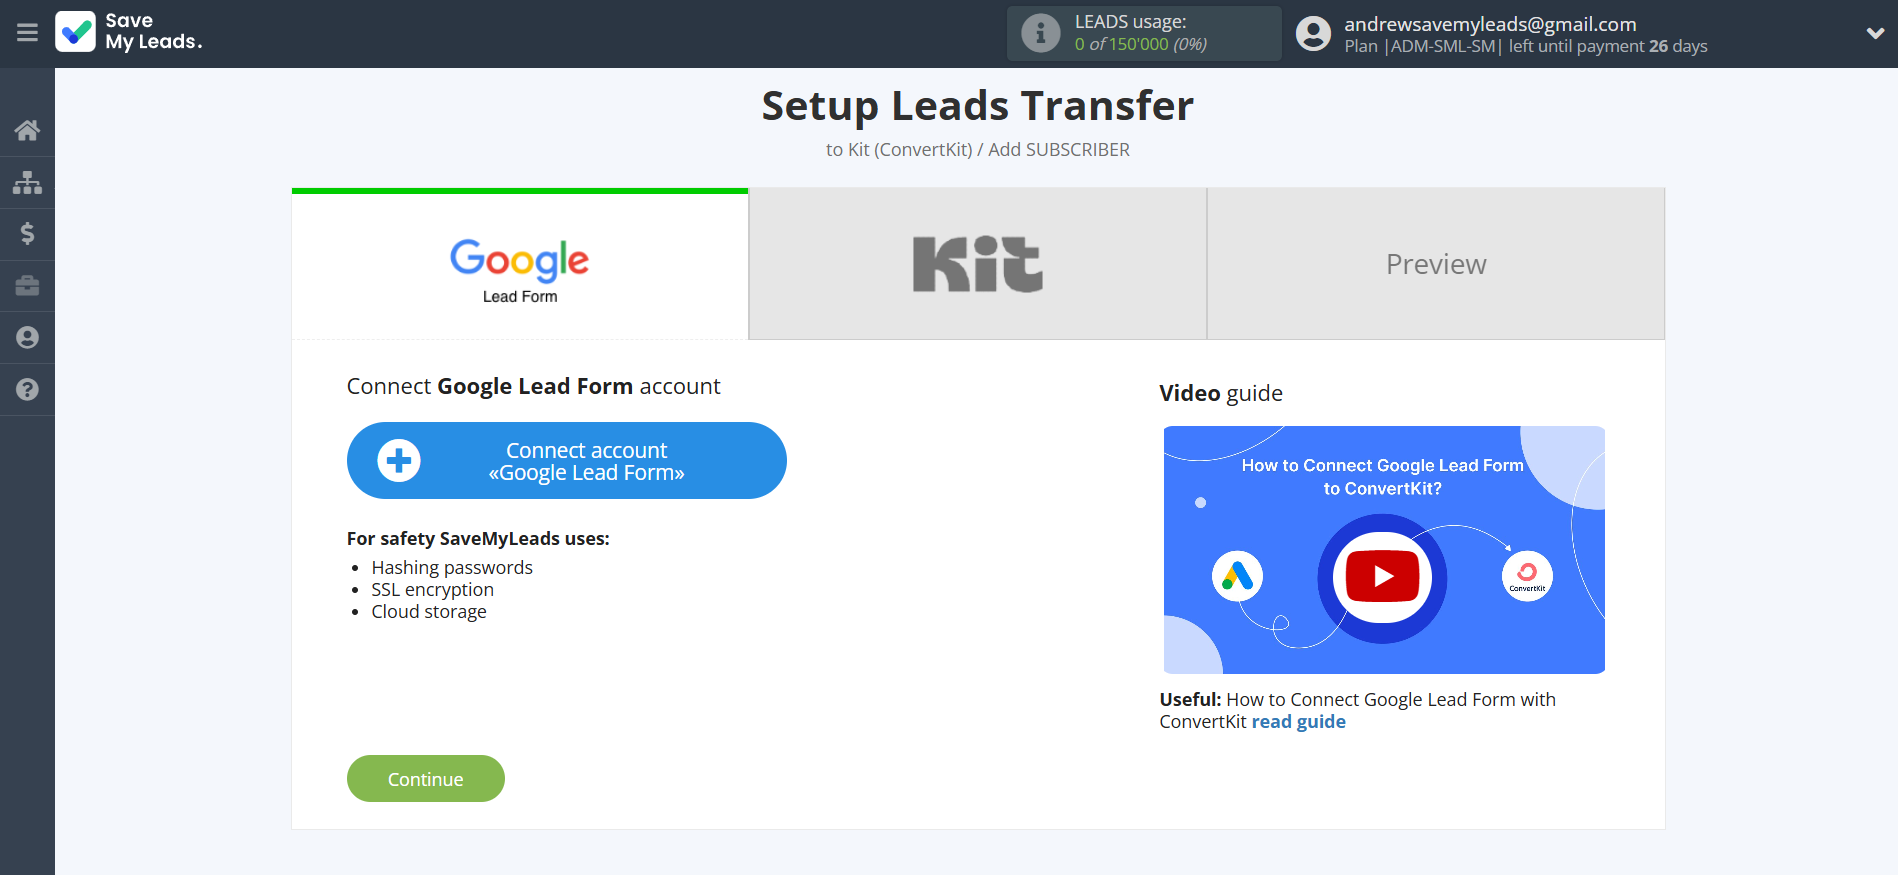
Task: Click the andrewsavemyleads@gmail.com account email
Action: click(x=1490, y=24)
